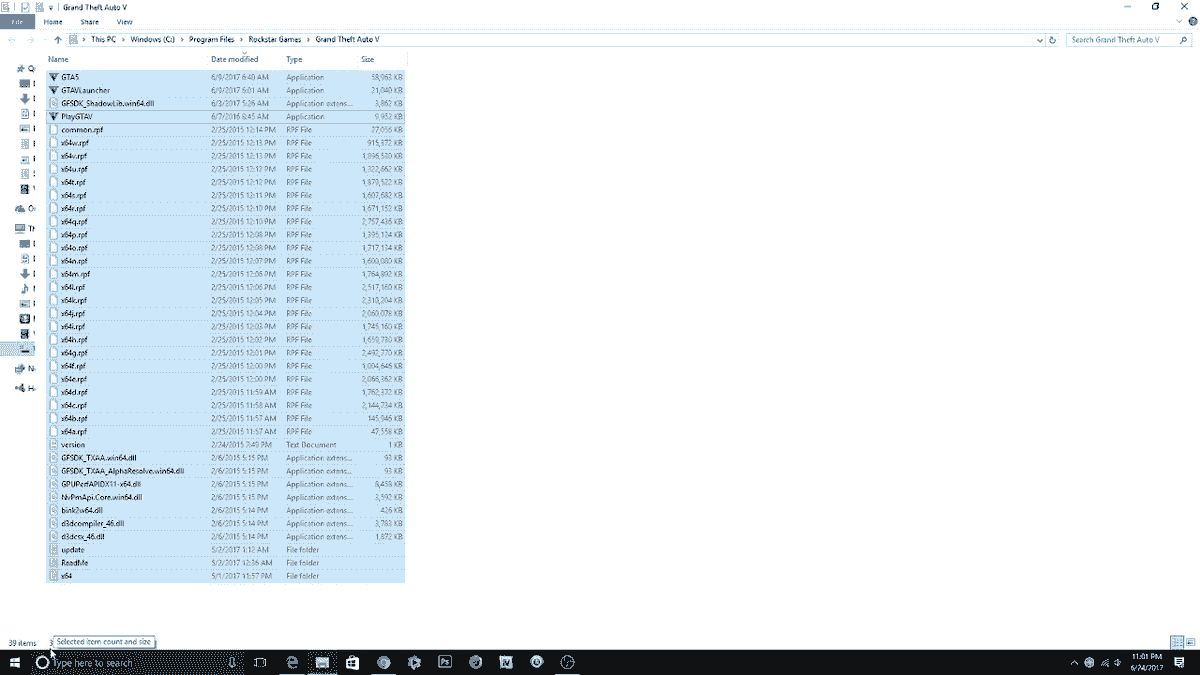Viewport: 1200px width, 675px height.
Task: Expand the chevron after Windows (C:) breadcrumb
Action: pos(183,40)
